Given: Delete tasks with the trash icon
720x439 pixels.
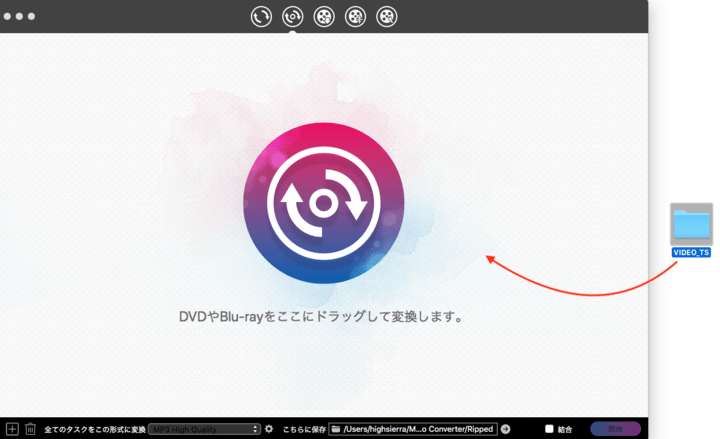Looking at the screenshot, I should click(30, 429).
